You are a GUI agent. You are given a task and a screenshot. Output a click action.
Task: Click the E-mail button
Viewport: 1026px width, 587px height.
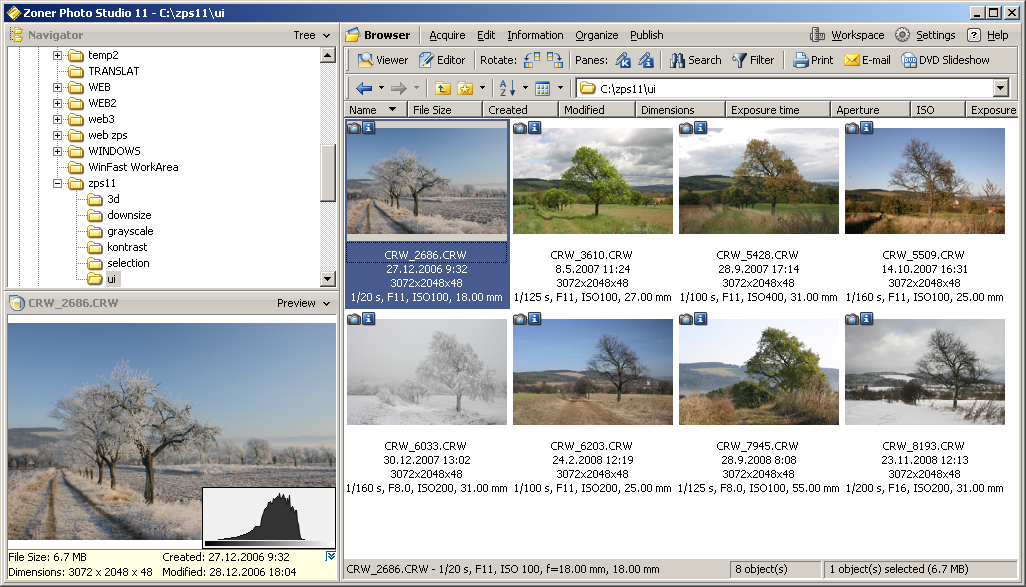(x=867, y=60)
